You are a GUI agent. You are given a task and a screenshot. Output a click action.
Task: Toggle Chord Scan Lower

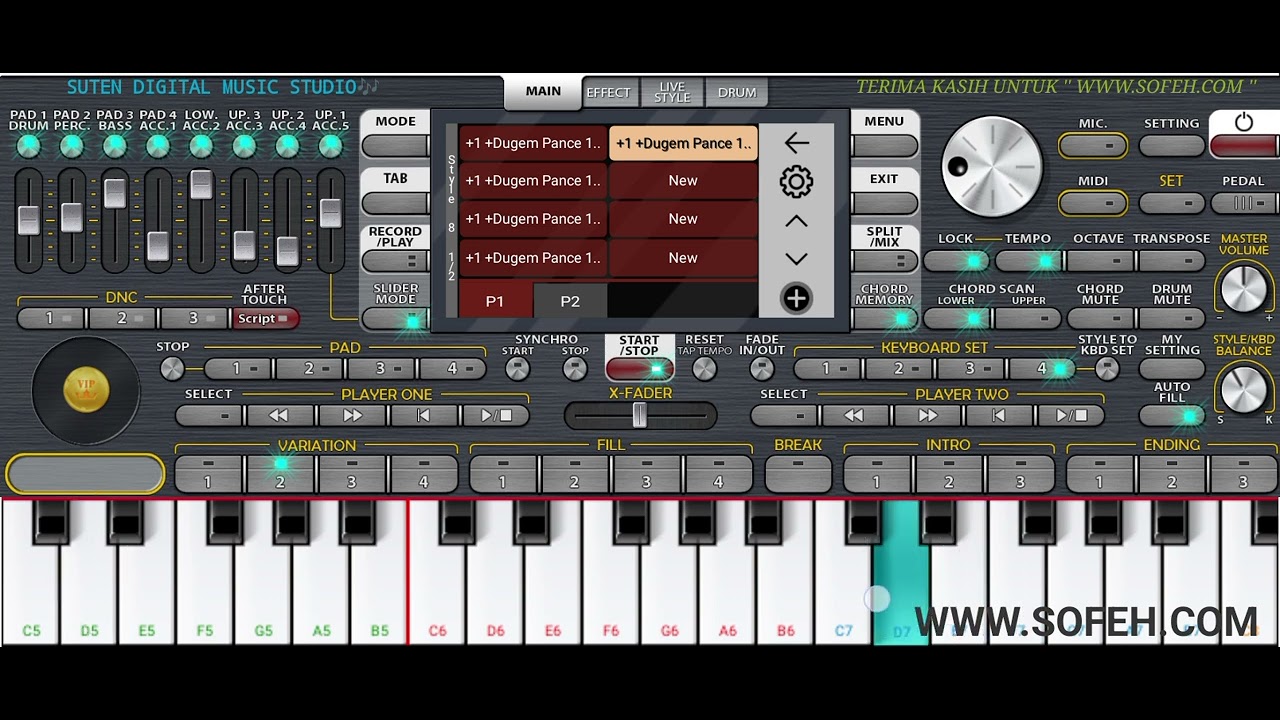[x=956, y=320]
